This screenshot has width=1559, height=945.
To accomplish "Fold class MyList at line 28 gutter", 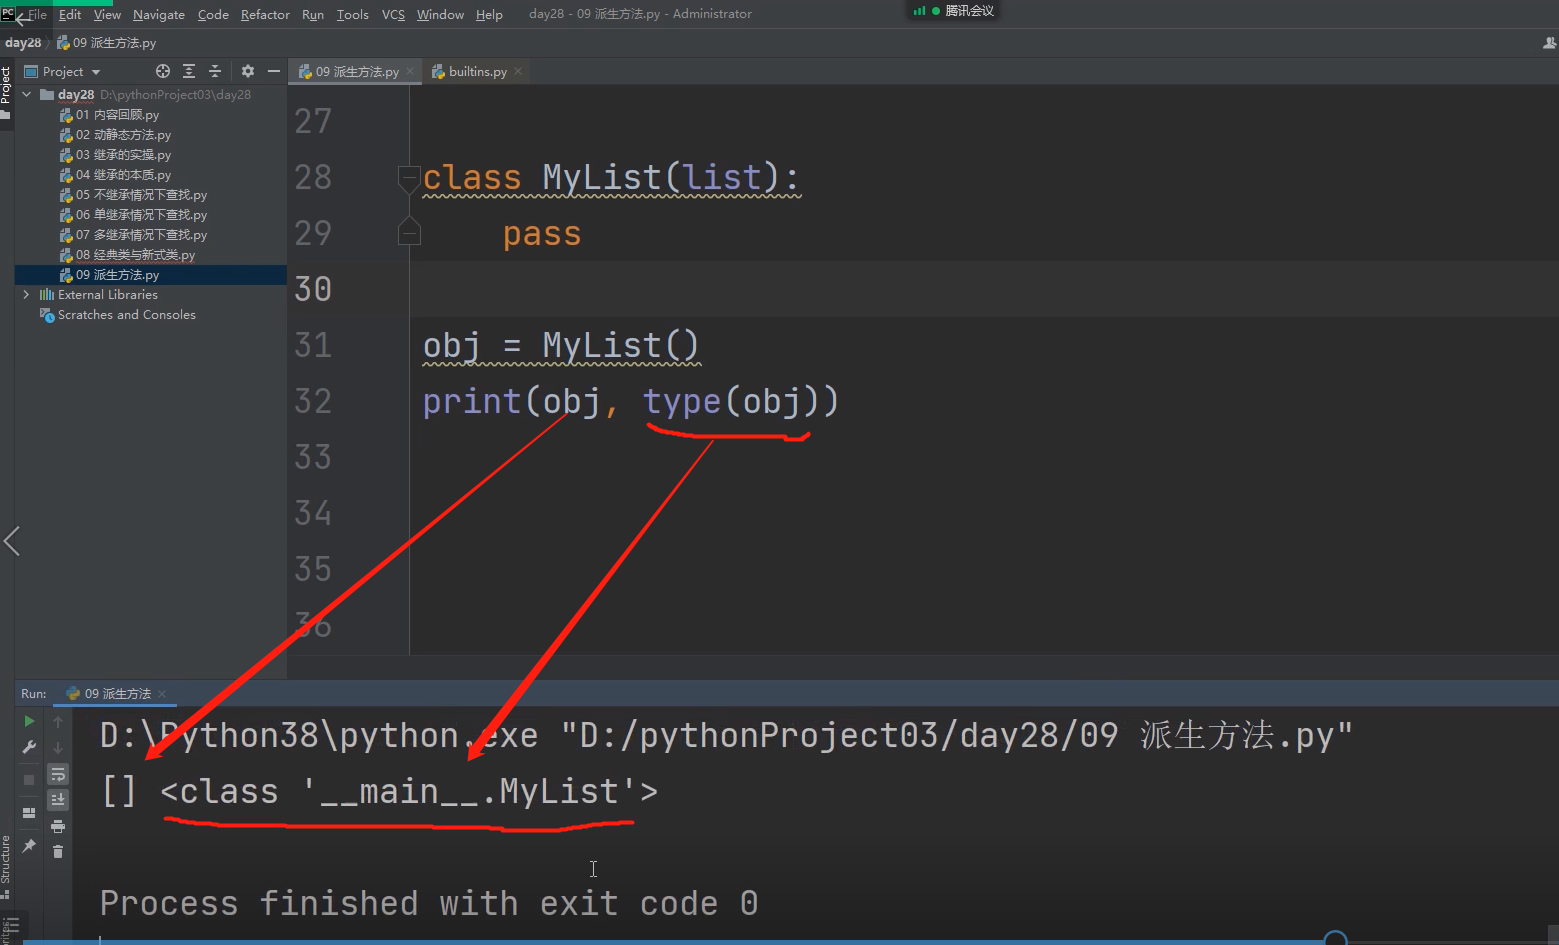I will coord(408,178).
